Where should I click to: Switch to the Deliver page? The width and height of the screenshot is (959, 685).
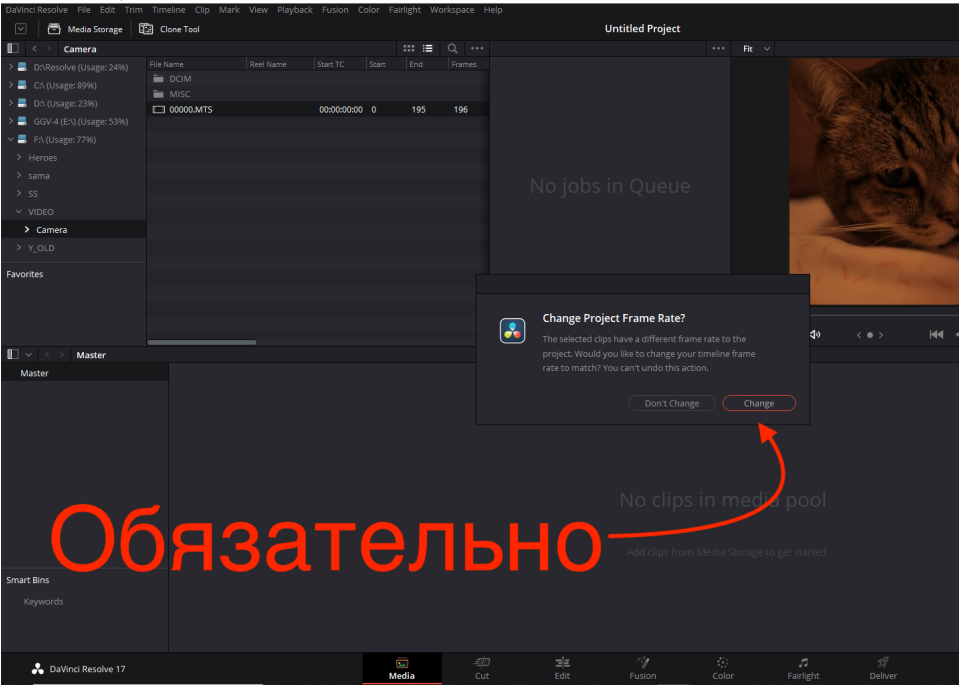pos(883,668)
